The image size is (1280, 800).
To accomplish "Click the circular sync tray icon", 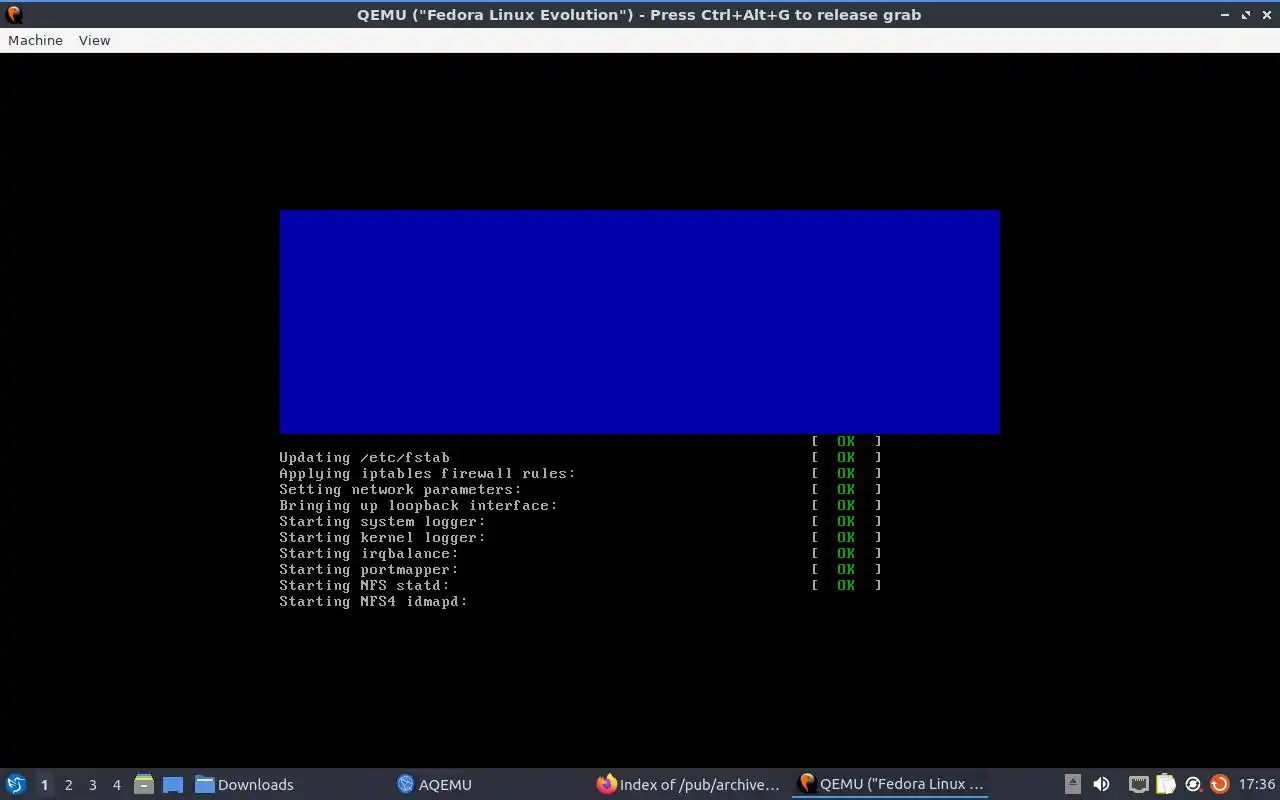I will (x=1192, y=784).
